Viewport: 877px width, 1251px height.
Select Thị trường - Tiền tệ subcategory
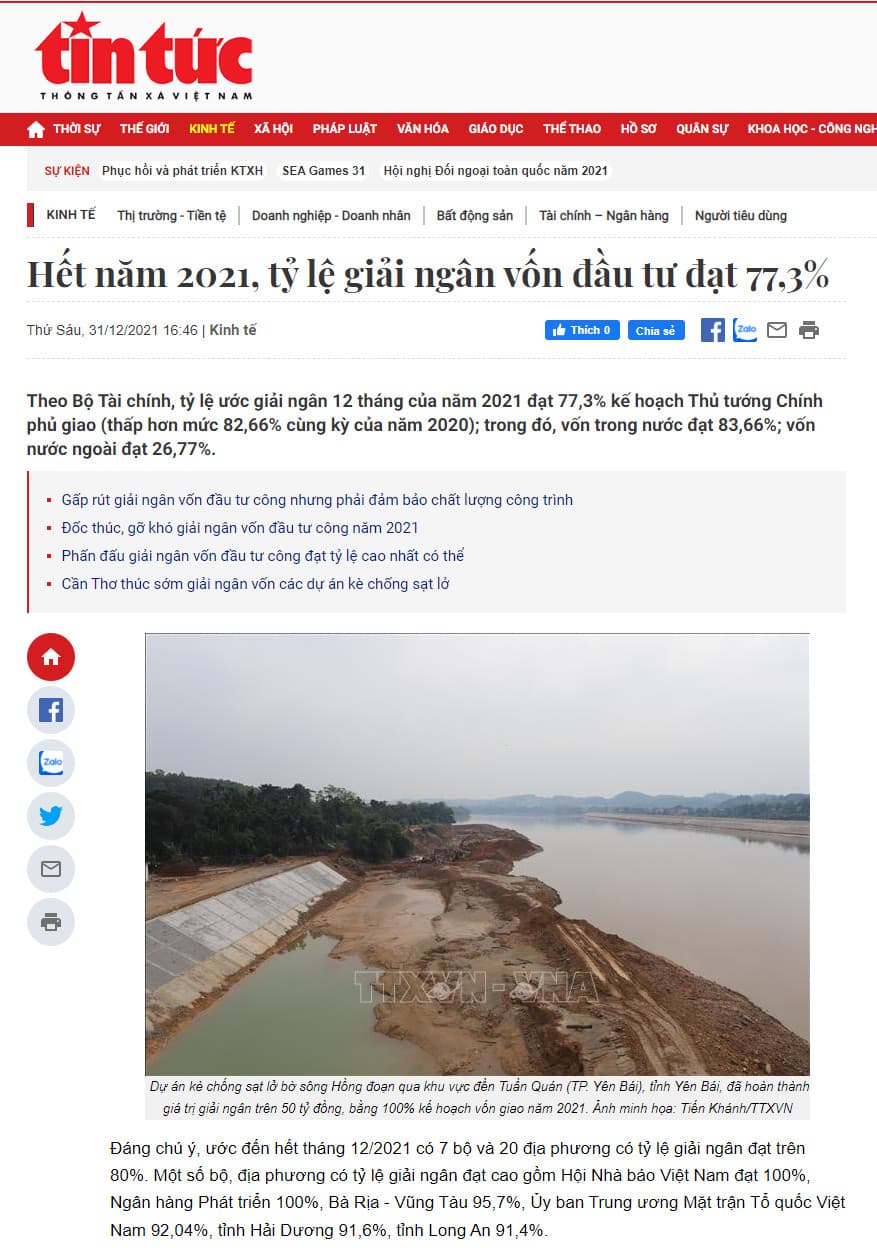(x=172, y=215)
